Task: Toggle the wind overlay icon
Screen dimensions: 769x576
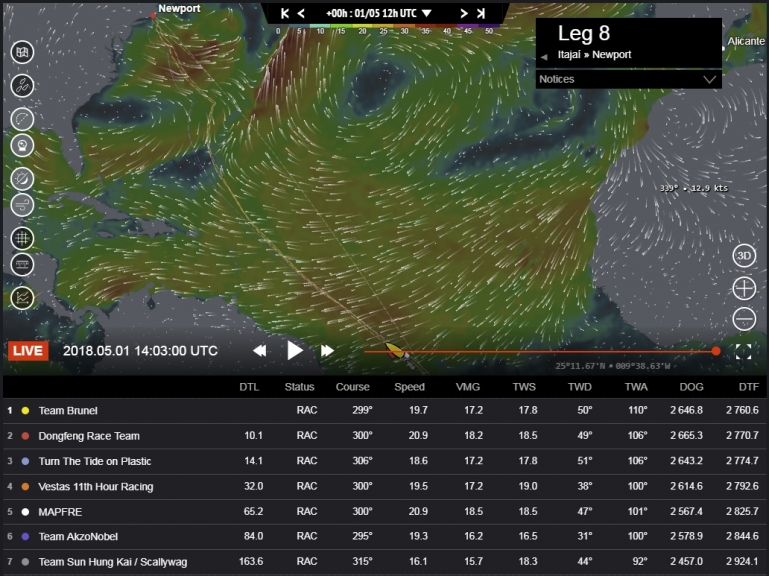Action: [22, 205]
